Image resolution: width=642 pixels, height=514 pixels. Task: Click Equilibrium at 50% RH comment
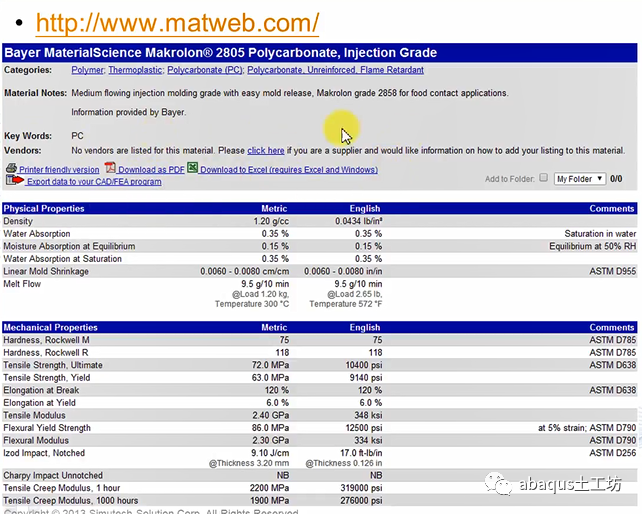[592, 246]
